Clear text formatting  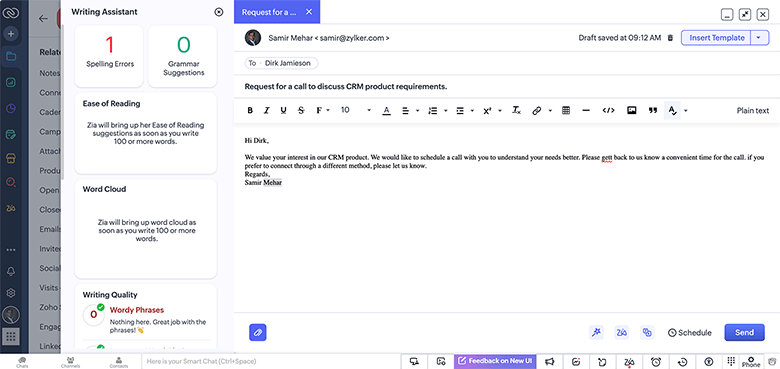pyautogui.click(x=517, y=110)
